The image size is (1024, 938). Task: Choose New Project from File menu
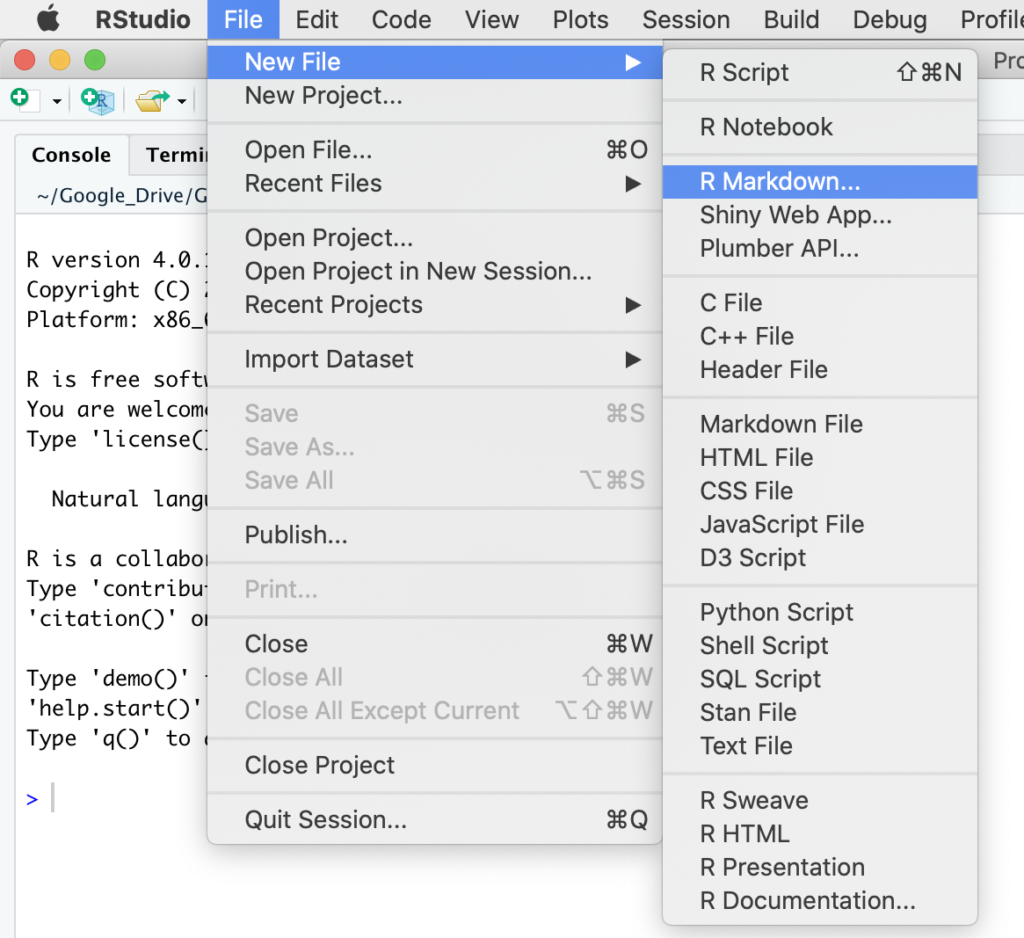435,95
